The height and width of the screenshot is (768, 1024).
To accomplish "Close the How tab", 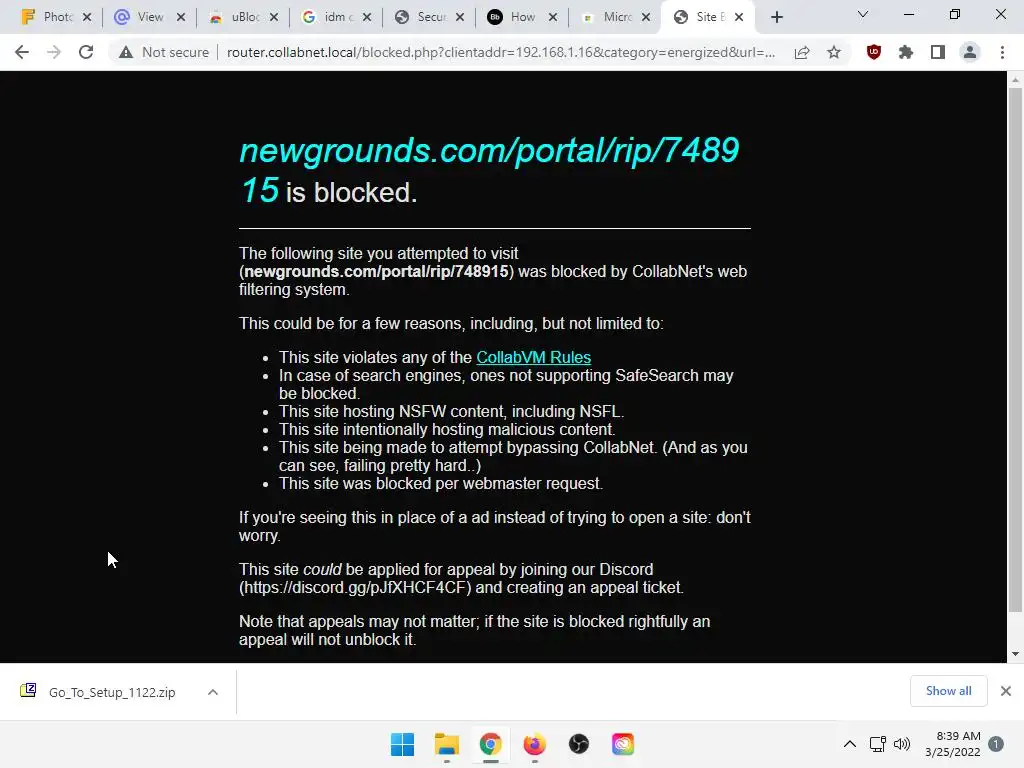I will pos(553,17).
